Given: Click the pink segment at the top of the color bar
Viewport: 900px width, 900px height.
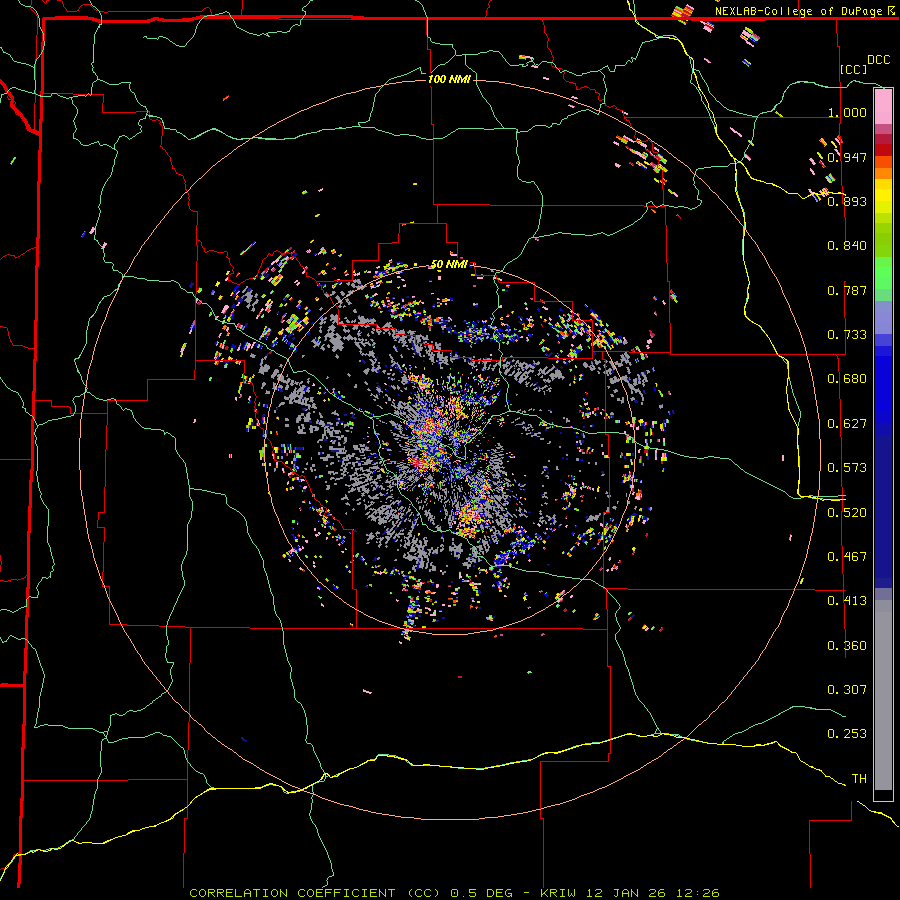Looking at the screenshot, I should pos(883,106).
